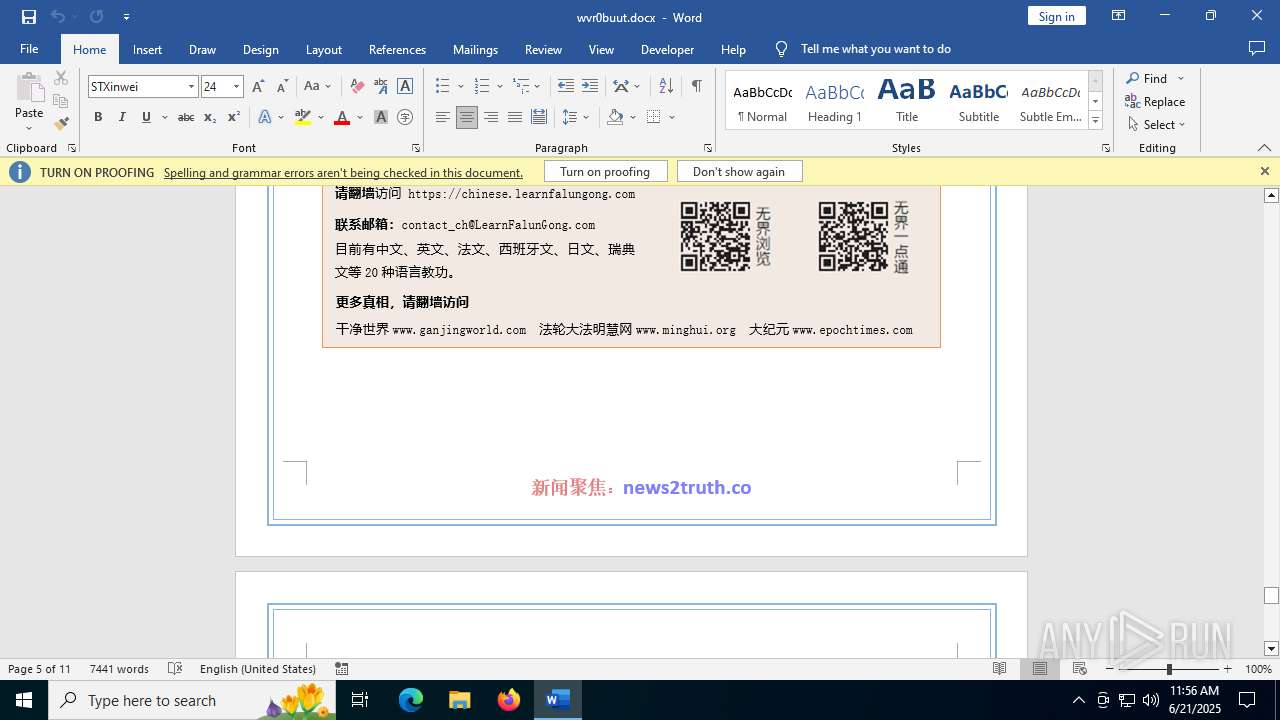Click the Turn on proofing button
The height and width of the screenshot is (720, 1280).
pyautogui.click(x=605, y=172)
